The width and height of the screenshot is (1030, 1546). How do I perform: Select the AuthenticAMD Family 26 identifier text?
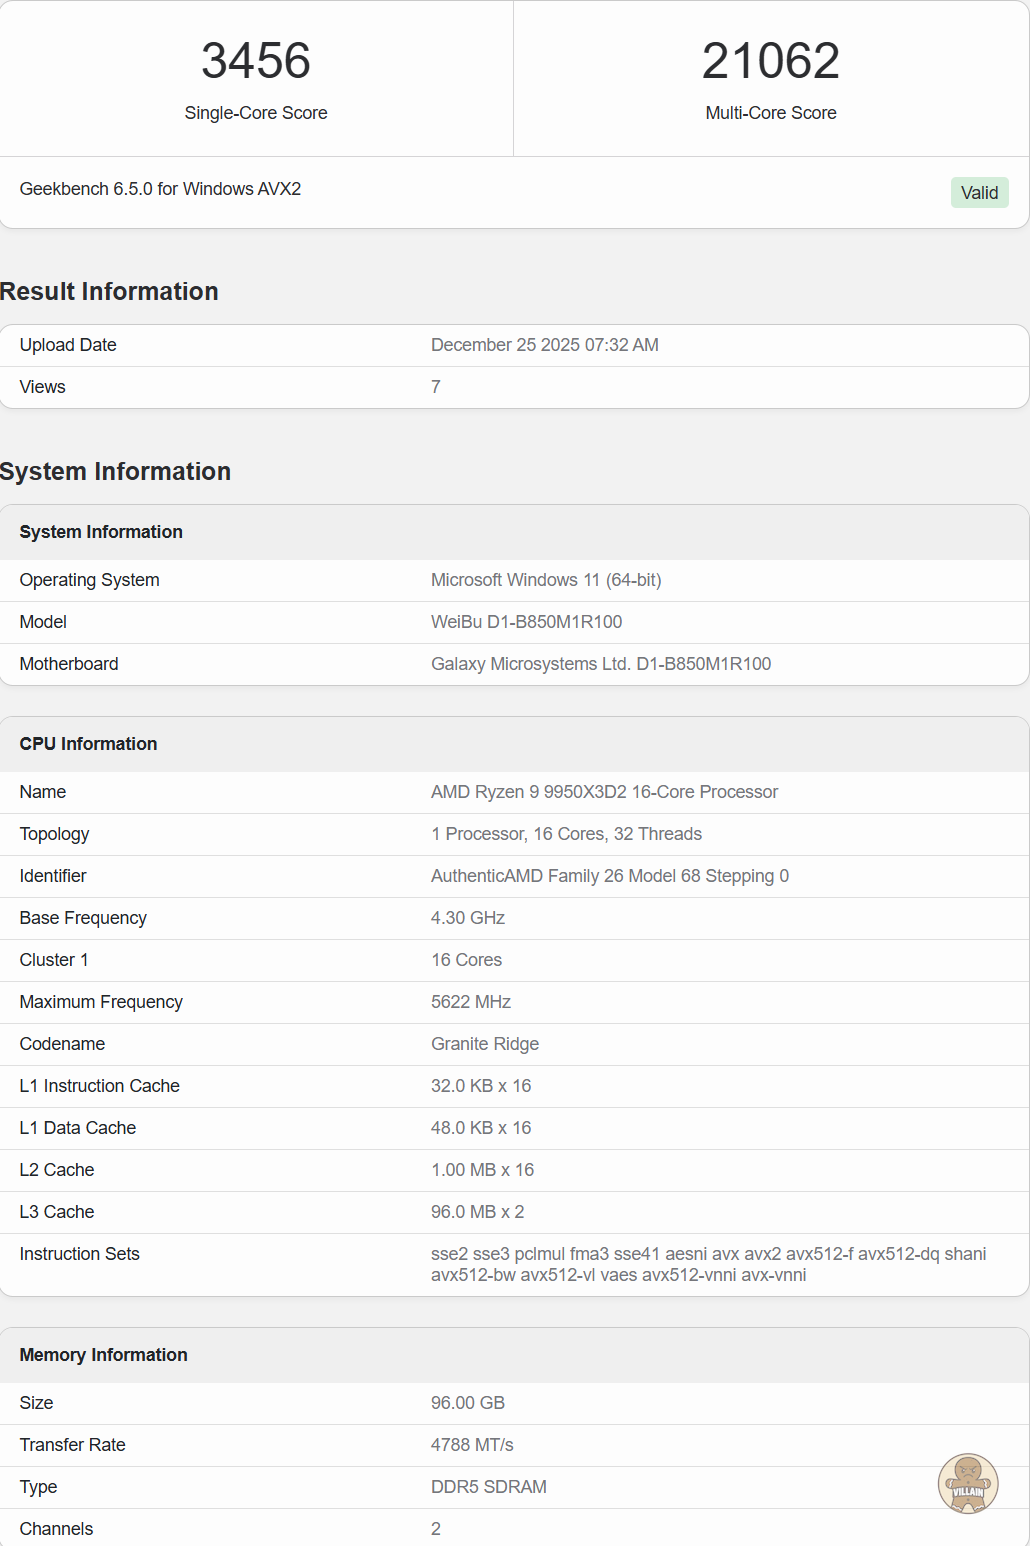[609, 876]
